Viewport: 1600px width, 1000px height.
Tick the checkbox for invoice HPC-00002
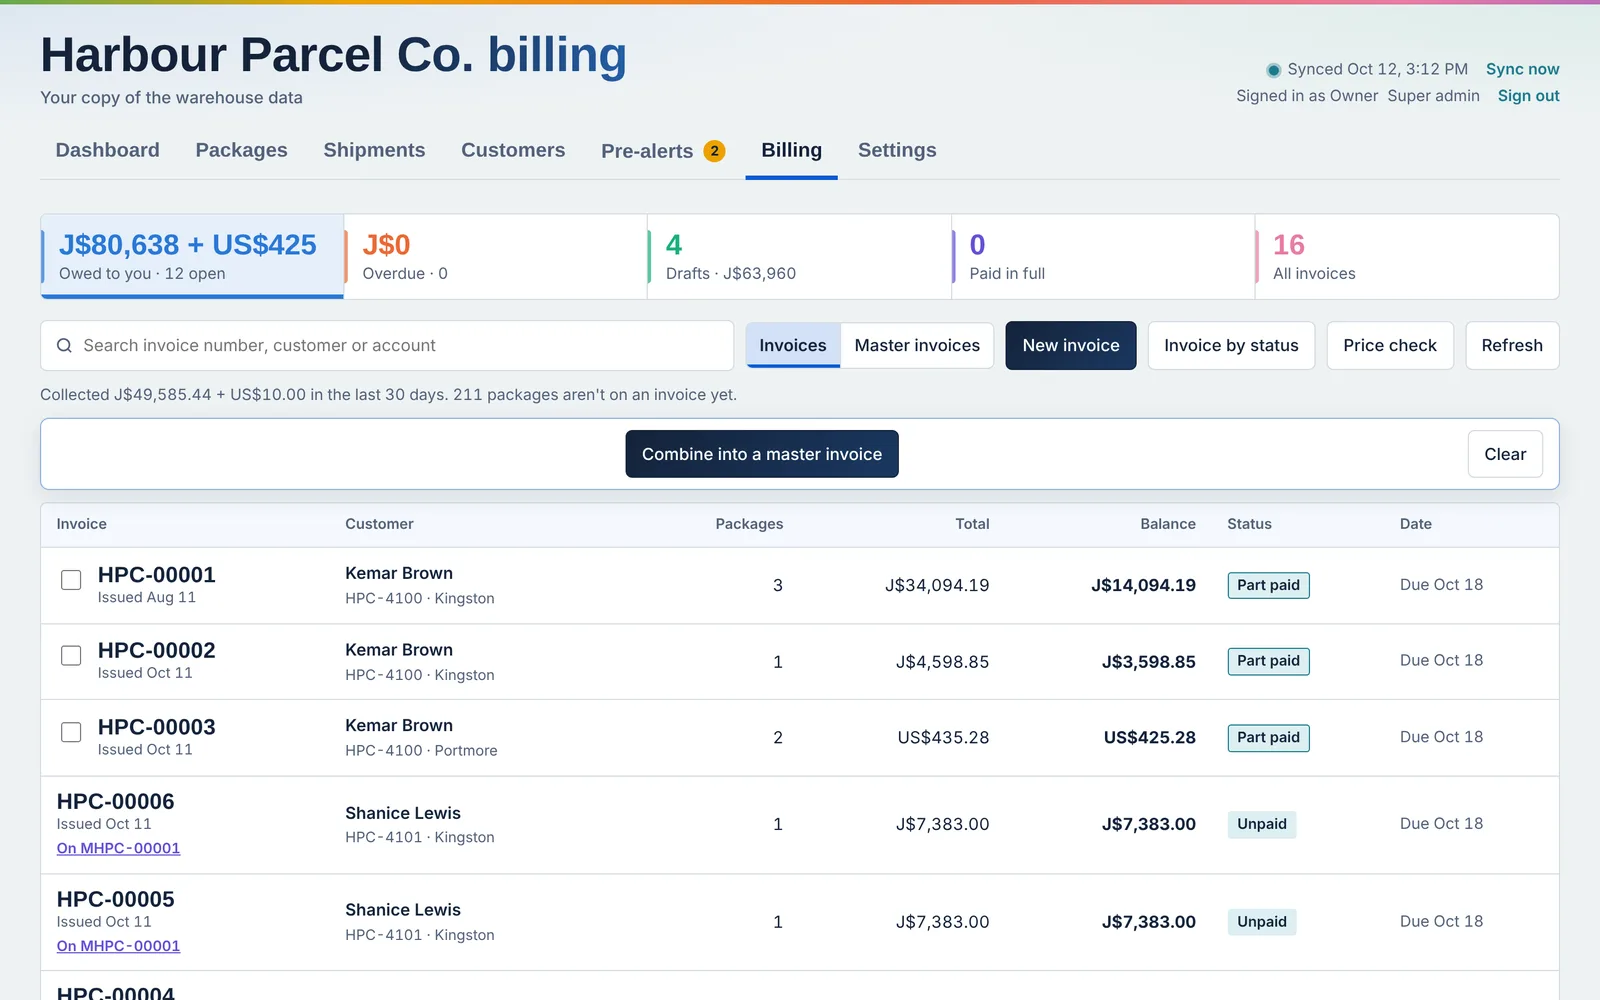[x=71, y=655]
